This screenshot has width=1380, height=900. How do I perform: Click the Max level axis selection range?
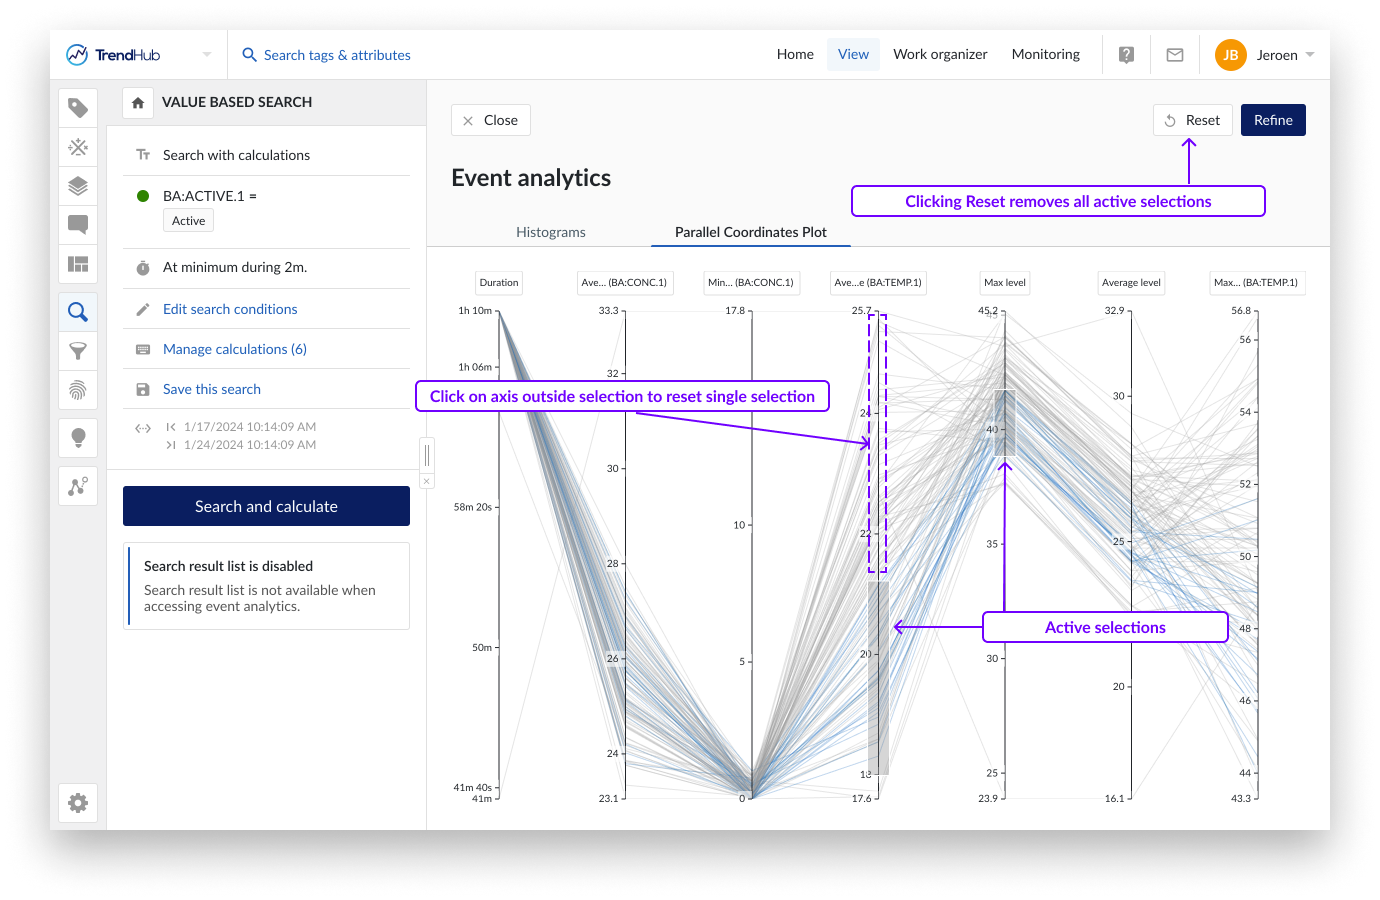[1005, 423]
